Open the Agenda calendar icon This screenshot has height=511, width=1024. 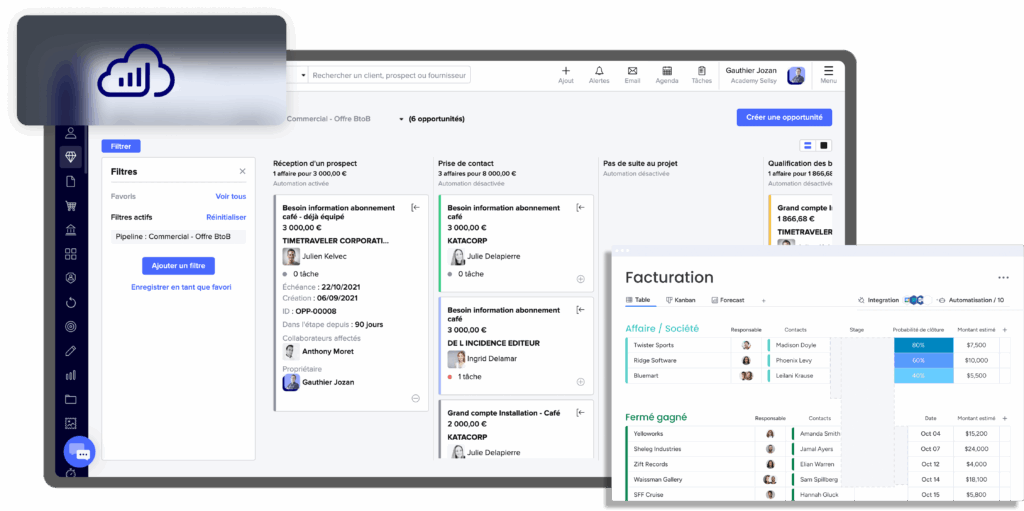point(667,71)
